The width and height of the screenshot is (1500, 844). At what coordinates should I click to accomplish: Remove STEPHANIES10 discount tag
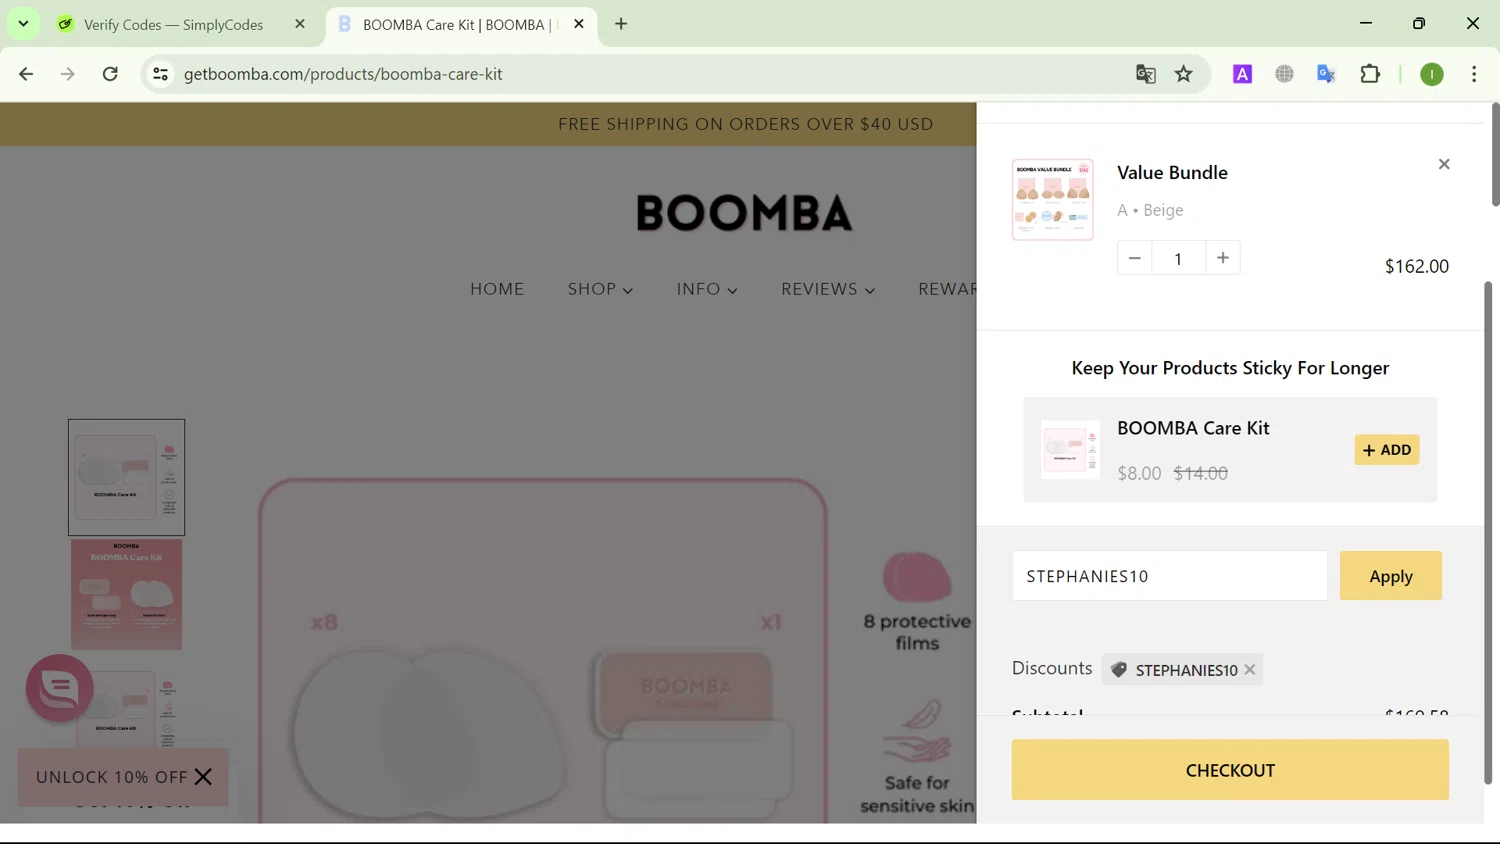1250,670
